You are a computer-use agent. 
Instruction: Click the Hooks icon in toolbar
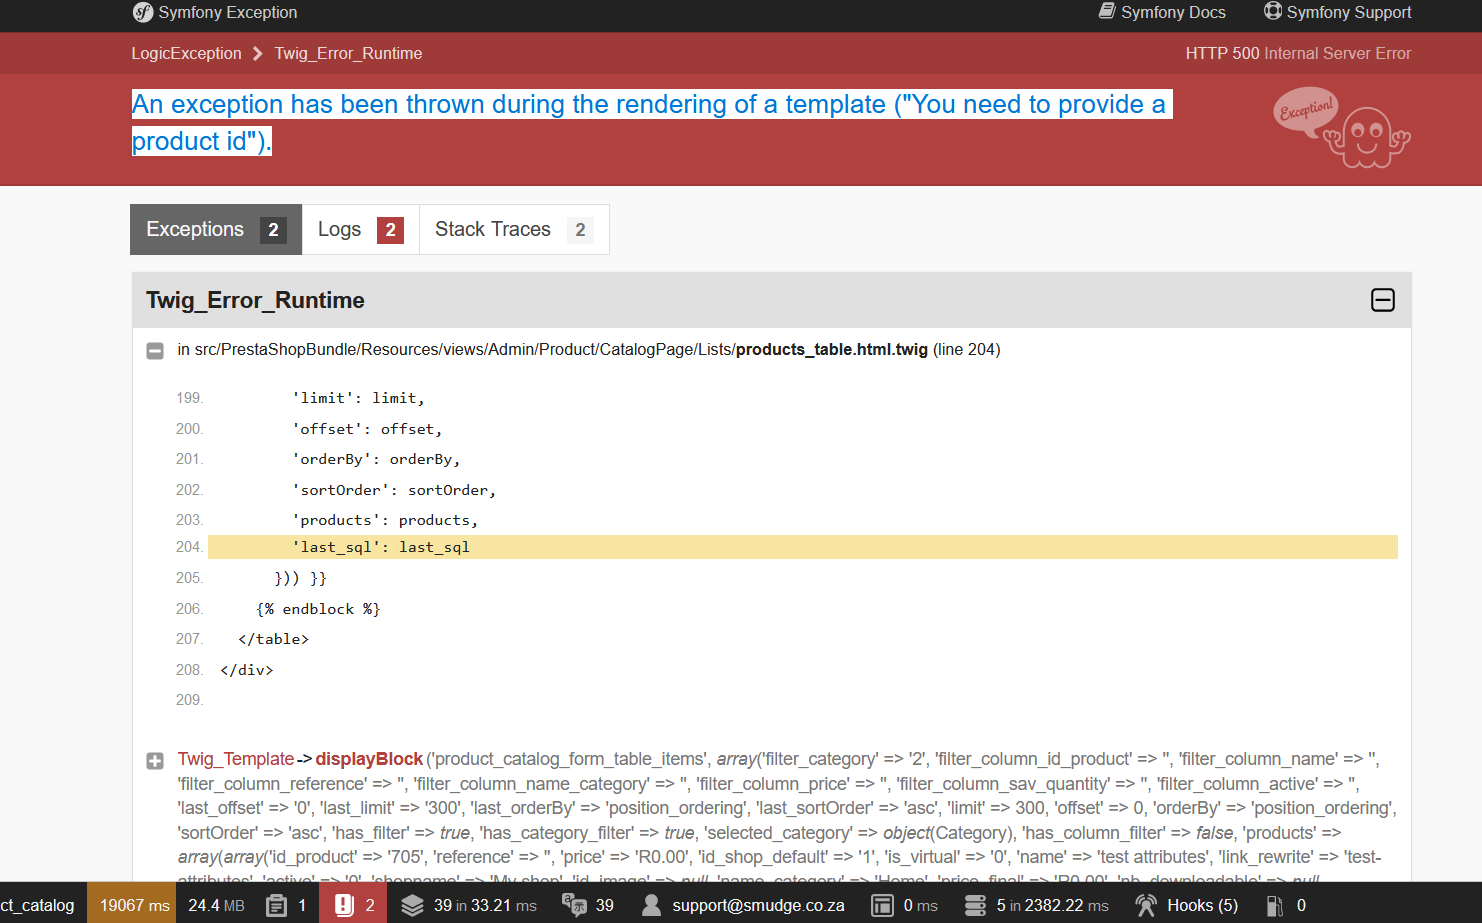click(x=1146, y=905)
